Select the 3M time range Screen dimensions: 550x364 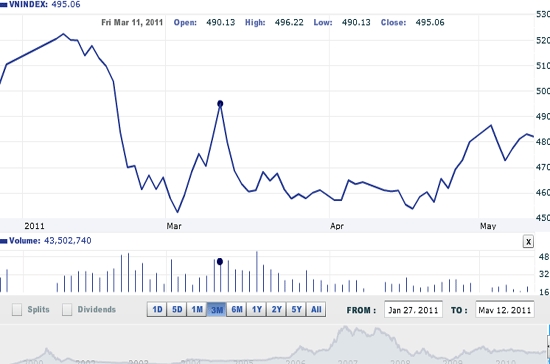point(217,309)
